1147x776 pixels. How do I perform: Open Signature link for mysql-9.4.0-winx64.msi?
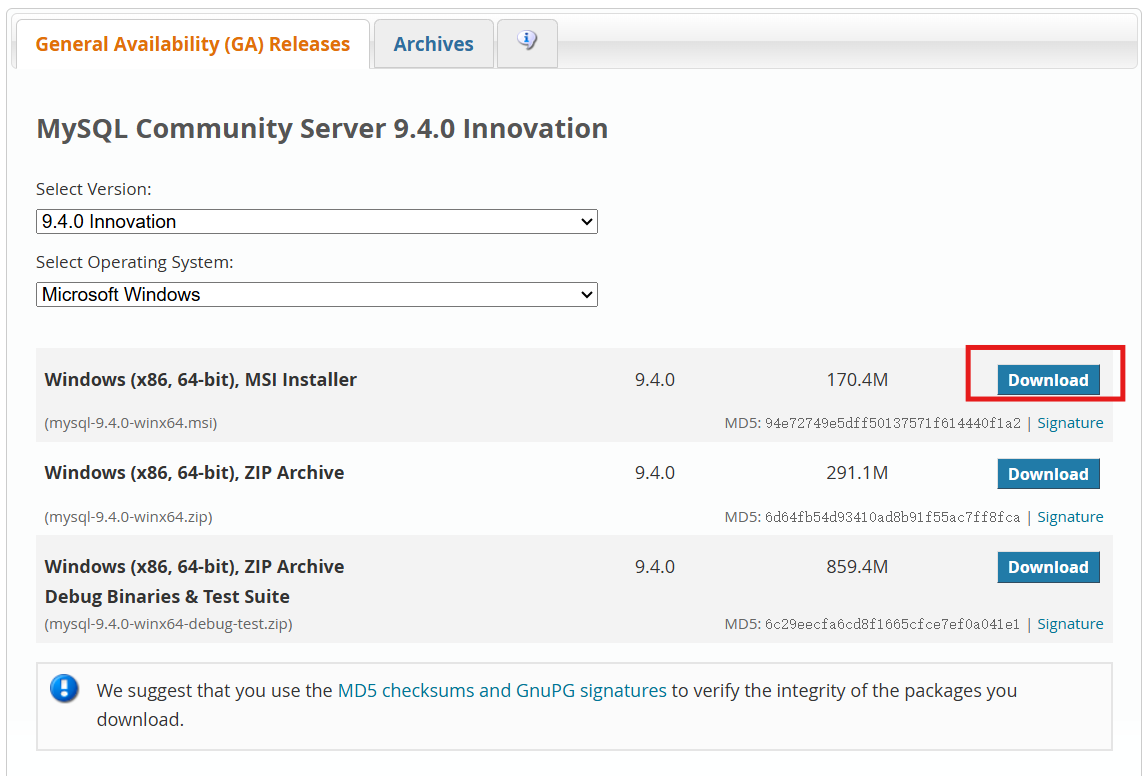pos(1070,423)
